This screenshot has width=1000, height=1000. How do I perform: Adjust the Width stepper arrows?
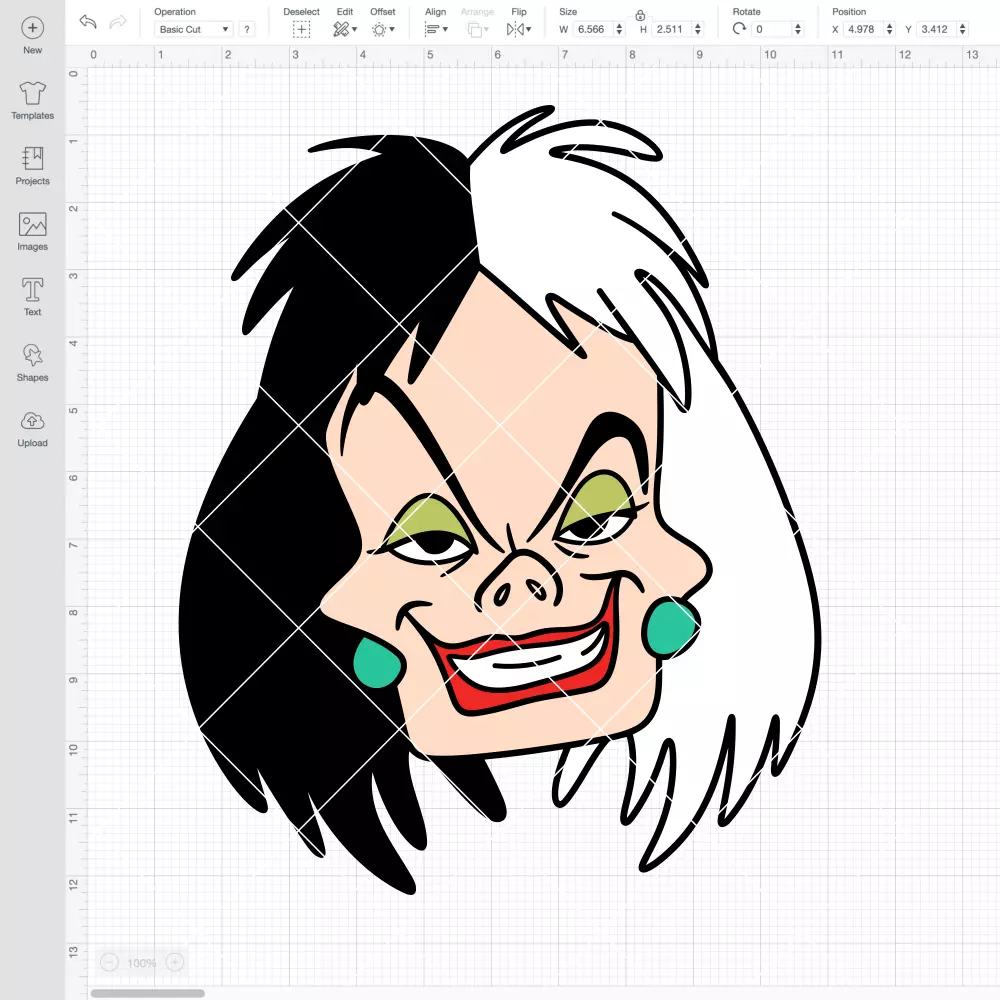619,29
